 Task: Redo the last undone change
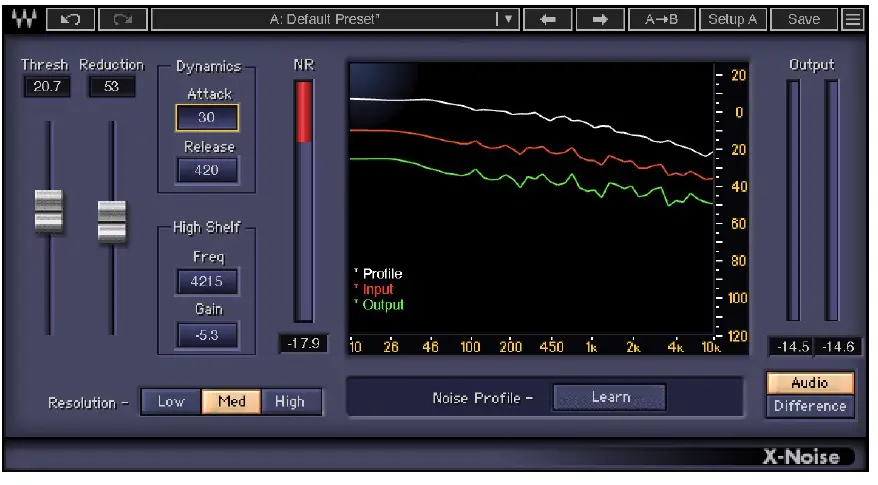tap(123, 19)
